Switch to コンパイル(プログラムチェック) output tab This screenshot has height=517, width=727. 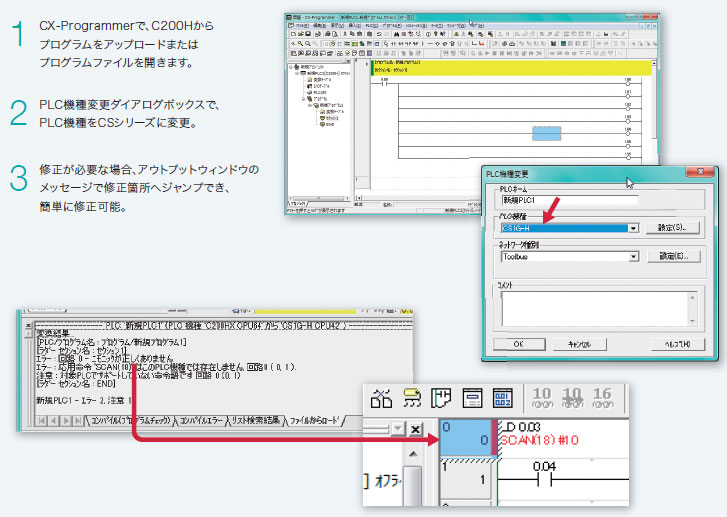tap(131, 421)
